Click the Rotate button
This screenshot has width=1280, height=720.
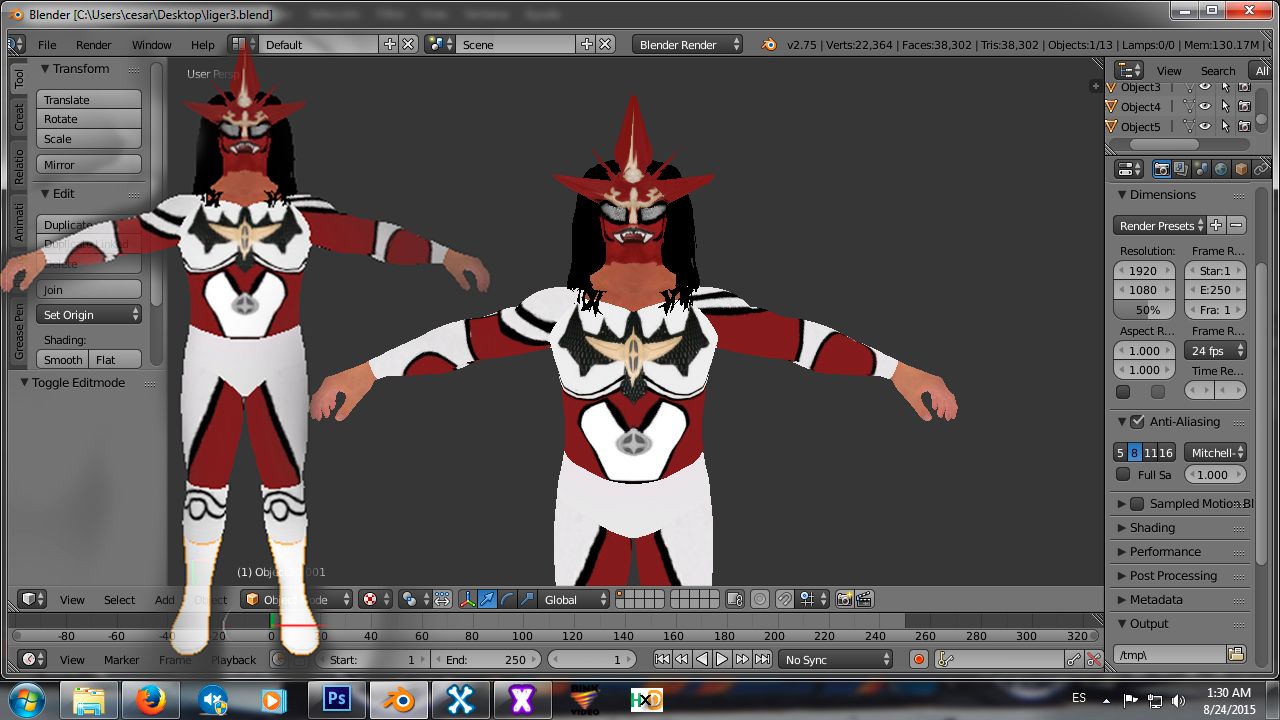[89, 119]
